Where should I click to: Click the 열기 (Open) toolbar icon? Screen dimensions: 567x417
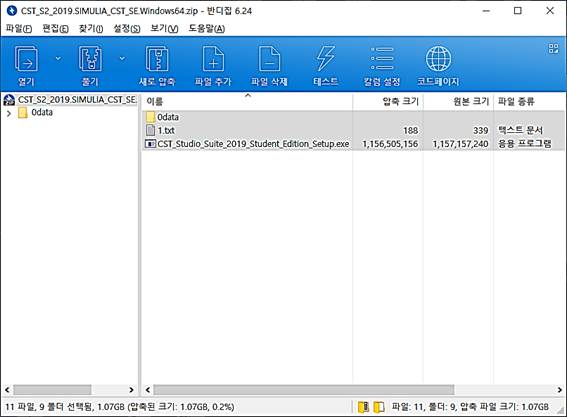[x=26, y=59]
